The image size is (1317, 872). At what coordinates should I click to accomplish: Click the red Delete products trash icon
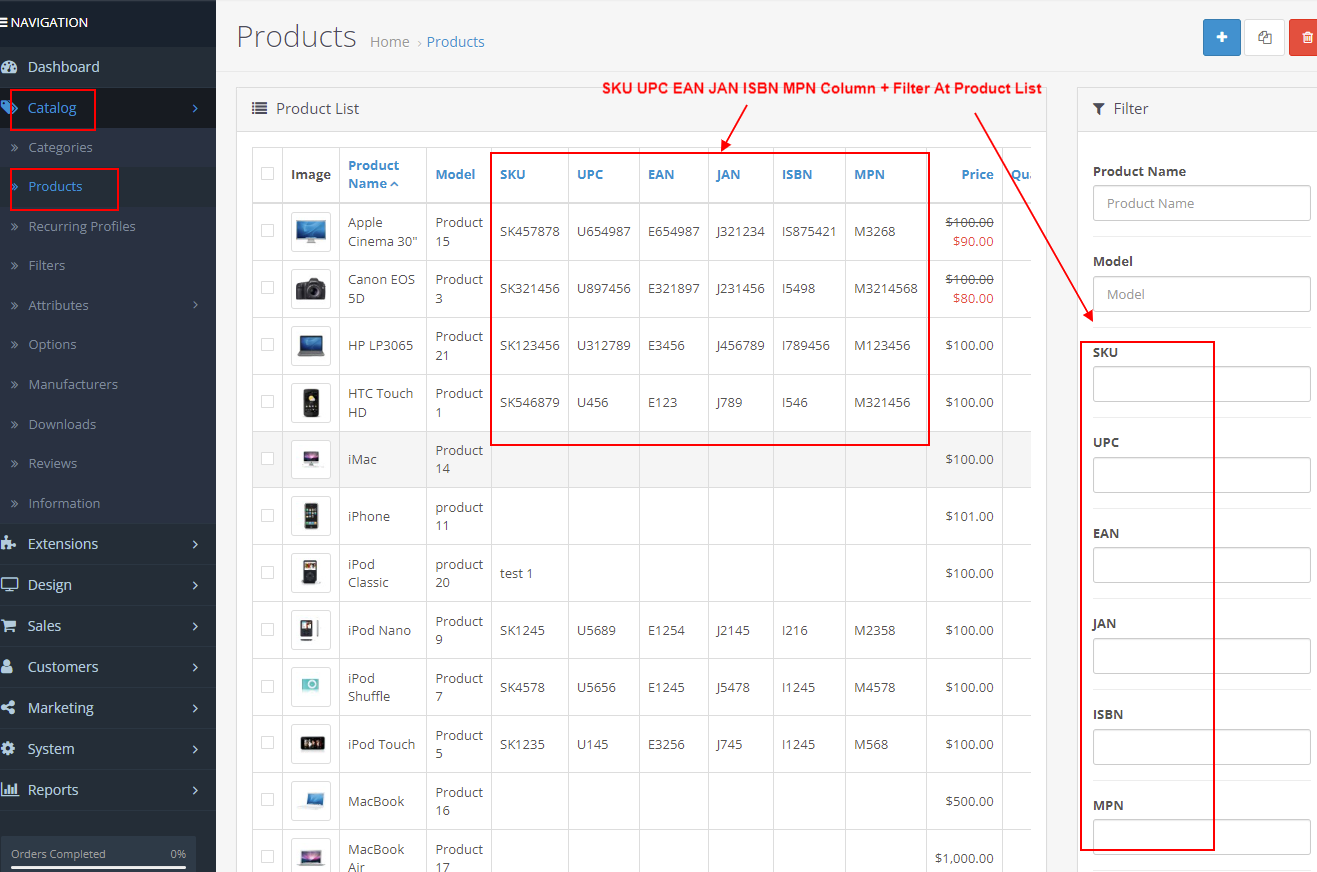point(1306,37)
